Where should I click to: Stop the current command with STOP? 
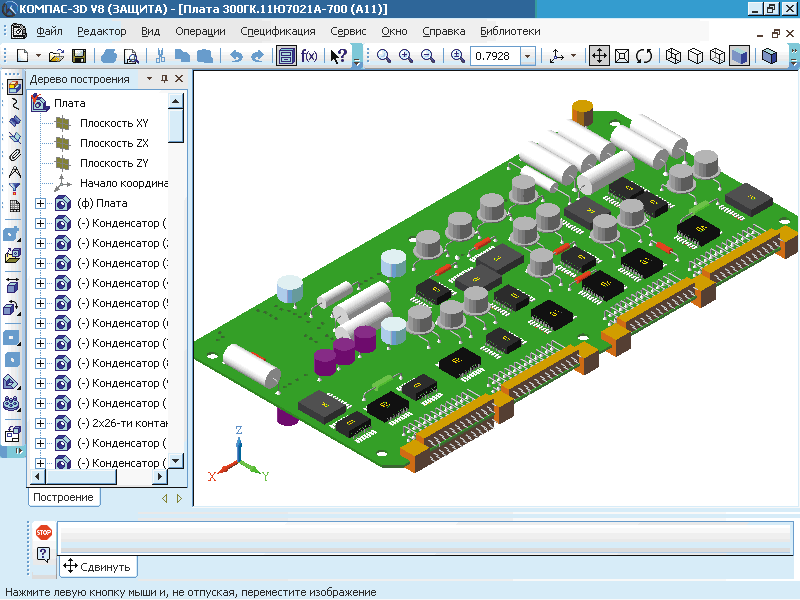44,533
